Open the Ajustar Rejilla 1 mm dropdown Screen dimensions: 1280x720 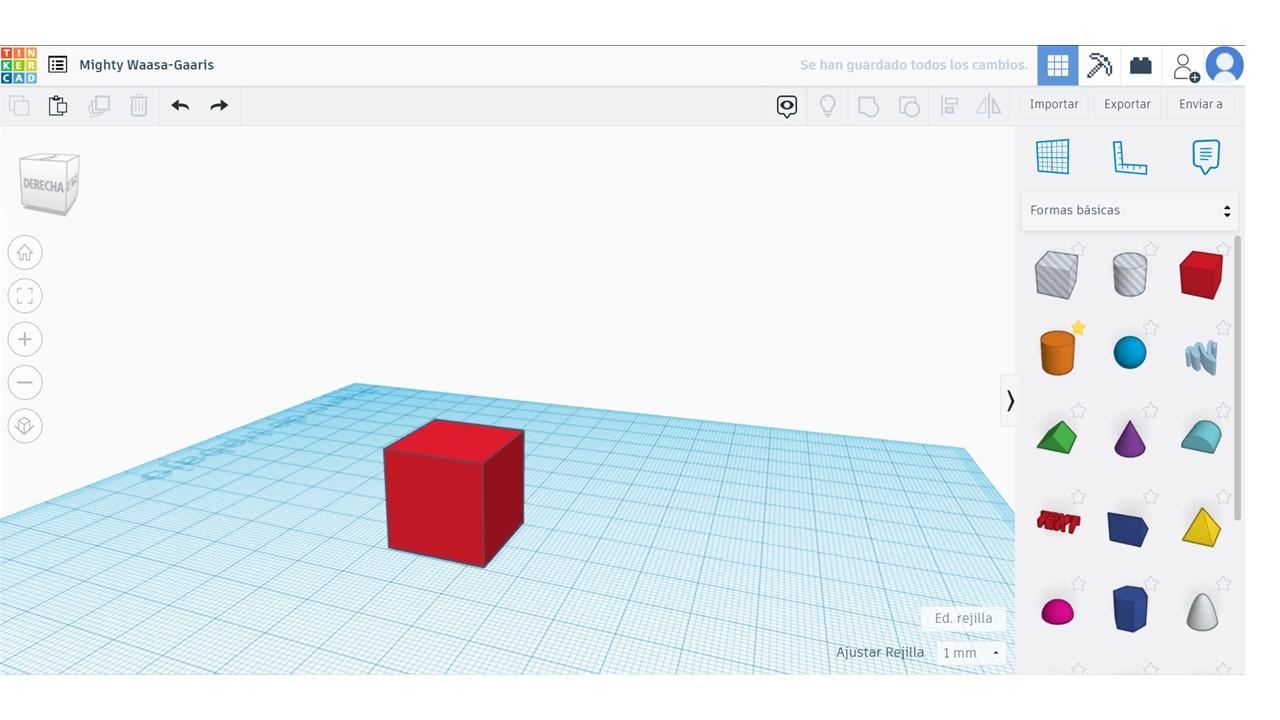tap(971, 653)
